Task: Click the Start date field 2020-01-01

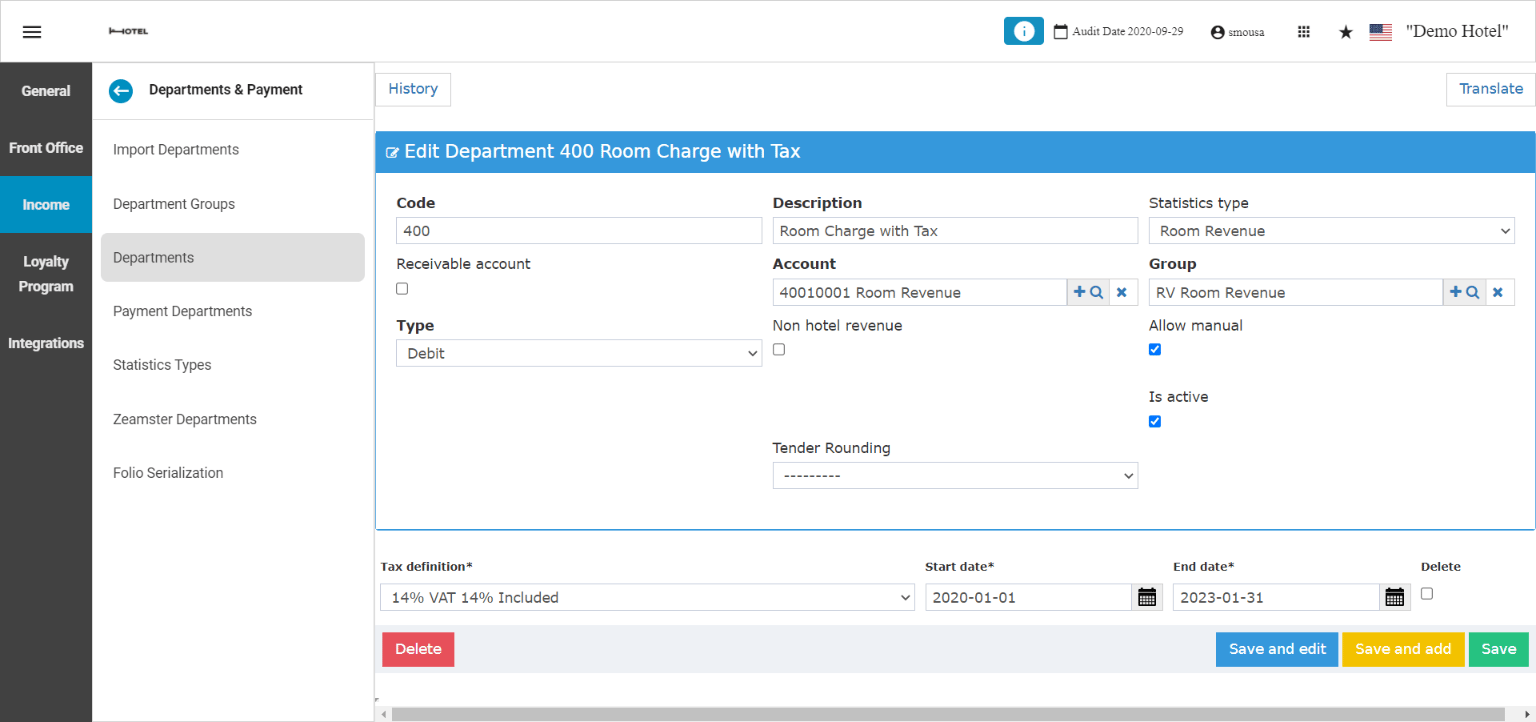Action: [x=1029, y=597]
